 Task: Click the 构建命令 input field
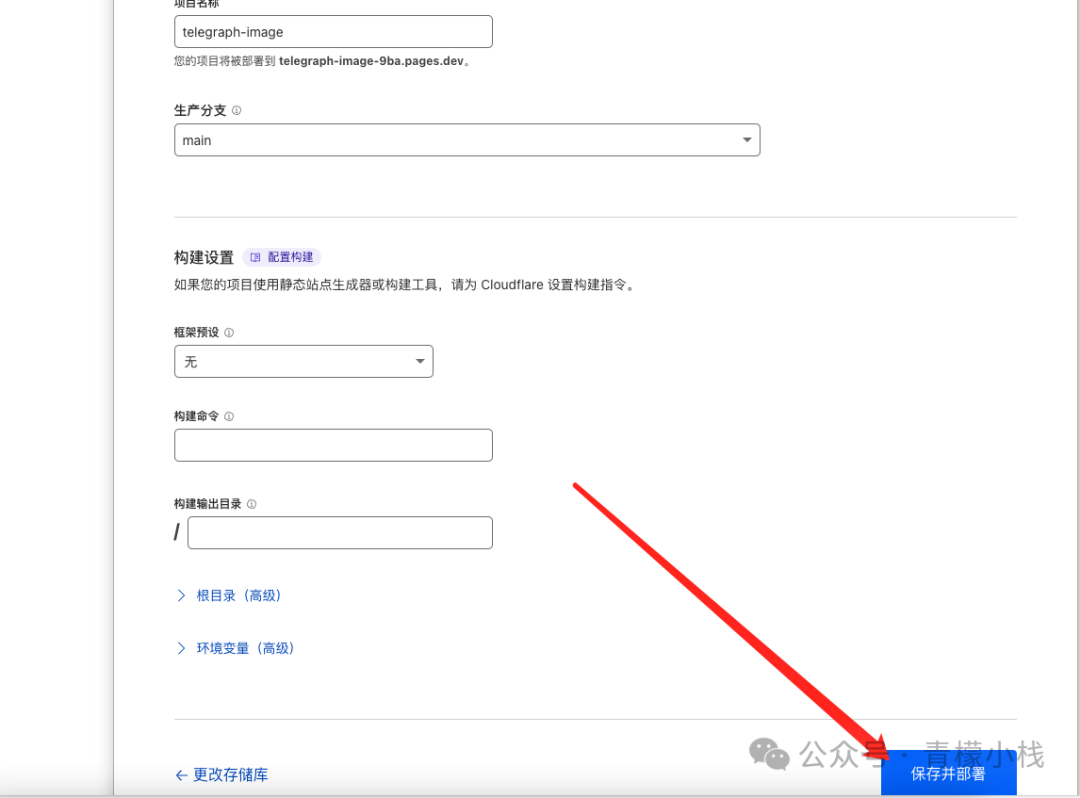click(333, 445)
